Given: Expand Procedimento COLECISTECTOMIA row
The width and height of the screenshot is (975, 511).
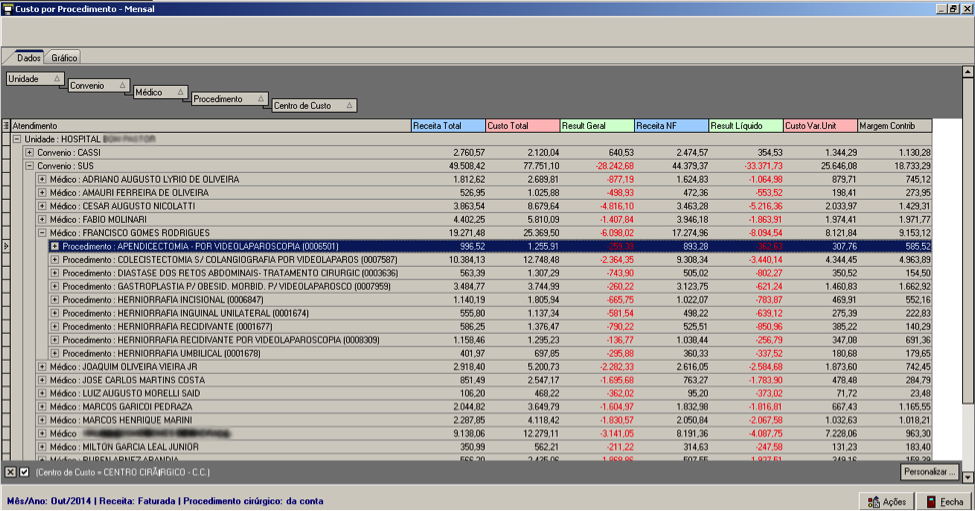Looking at the screenshot, I should coord(55,260).
